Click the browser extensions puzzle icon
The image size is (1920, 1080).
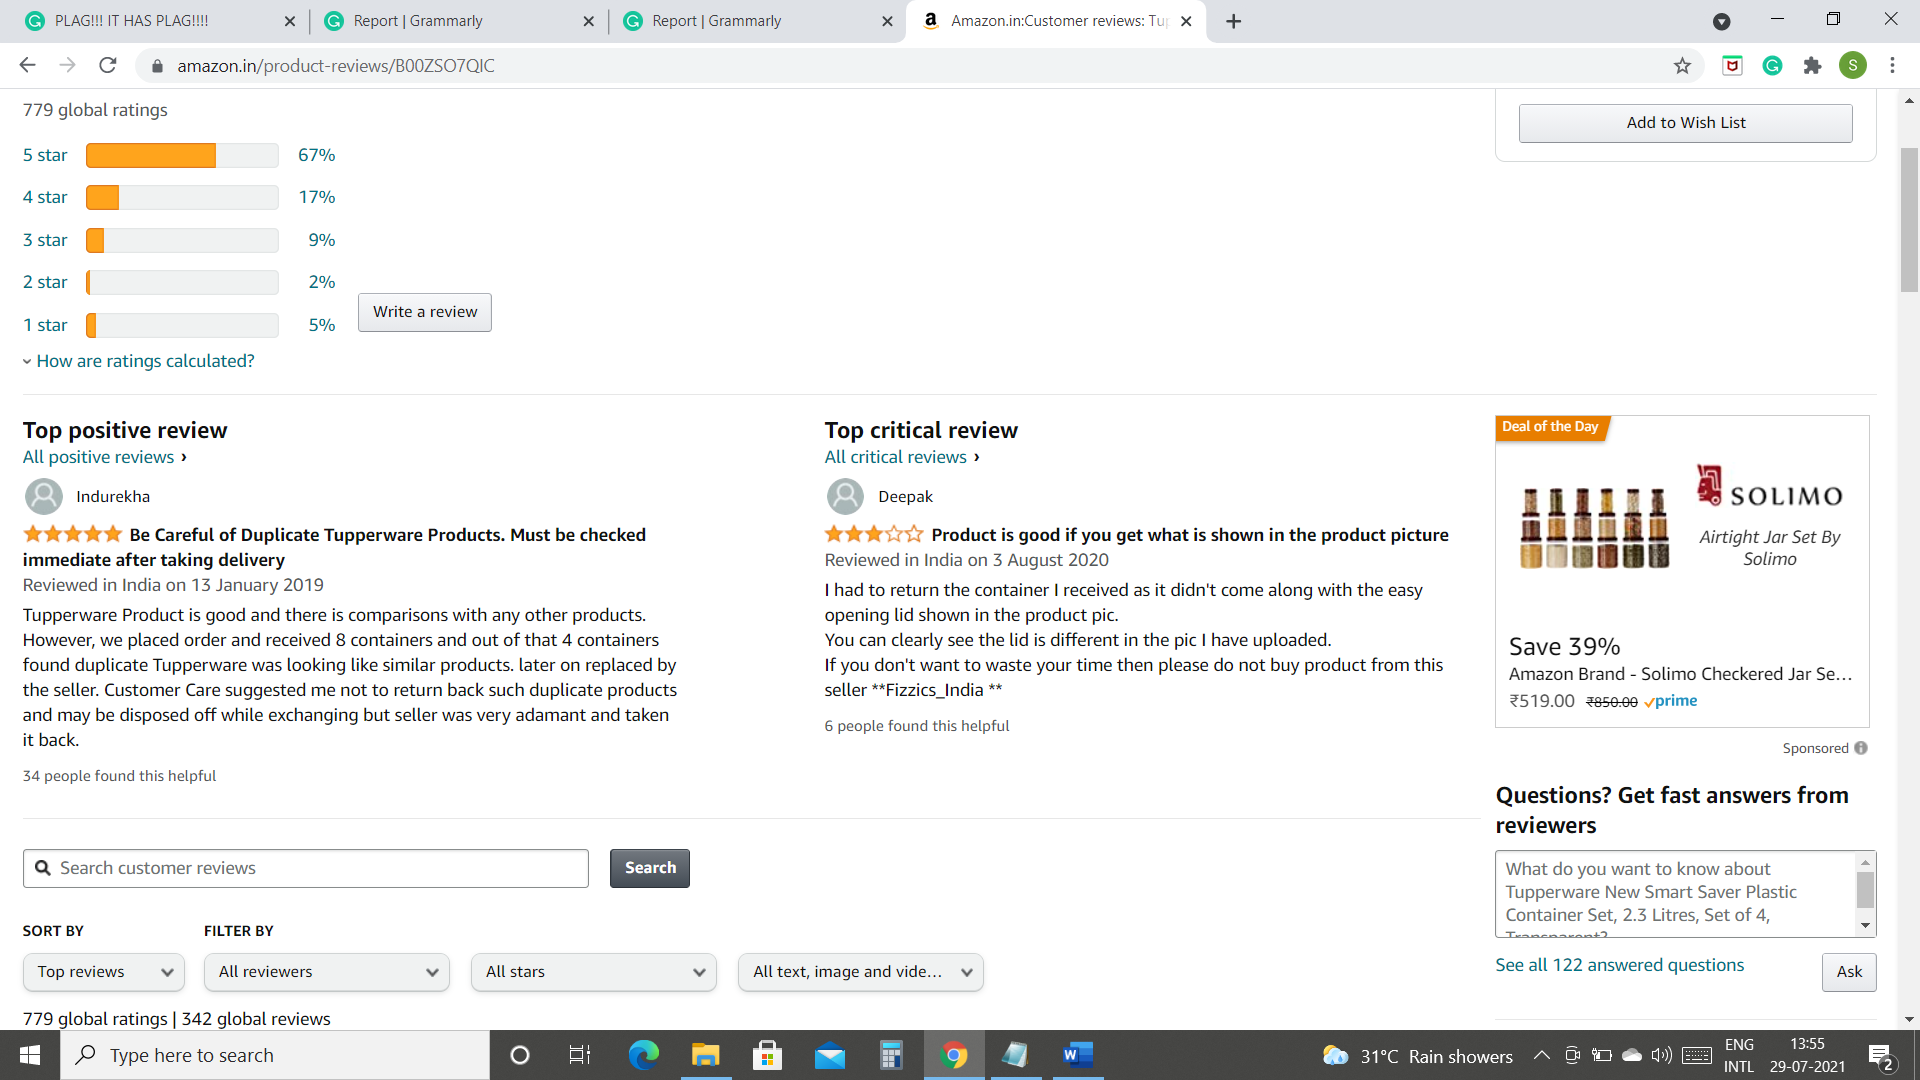(x=1815, y=66)
